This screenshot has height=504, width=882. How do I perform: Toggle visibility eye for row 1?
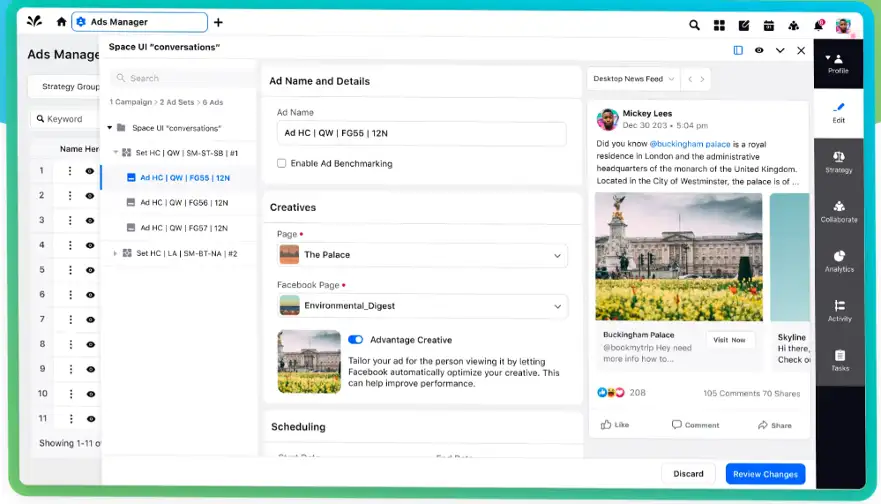tap(89, 171)
